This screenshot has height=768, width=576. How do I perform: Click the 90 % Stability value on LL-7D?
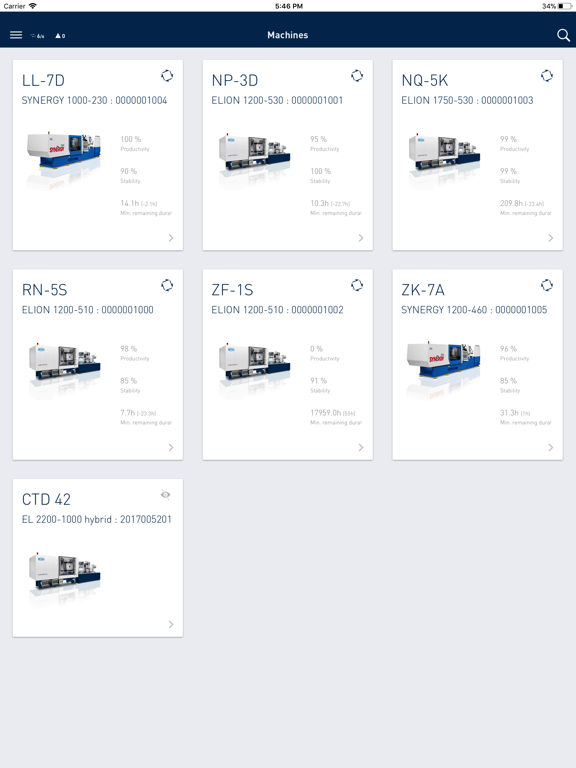pos(129,171)
